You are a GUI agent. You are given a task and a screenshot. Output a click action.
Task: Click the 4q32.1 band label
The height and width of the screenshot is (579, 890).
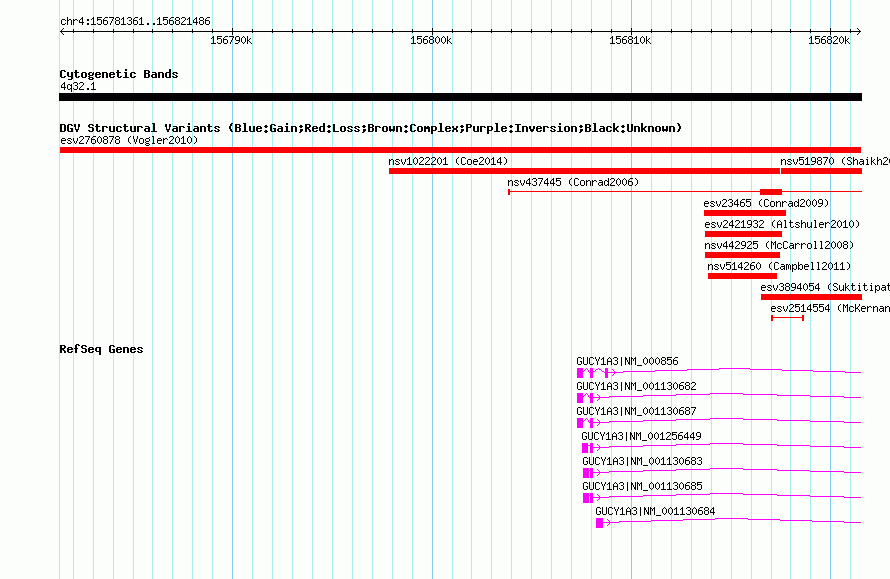pyautogui.click(x=78, y=86)
